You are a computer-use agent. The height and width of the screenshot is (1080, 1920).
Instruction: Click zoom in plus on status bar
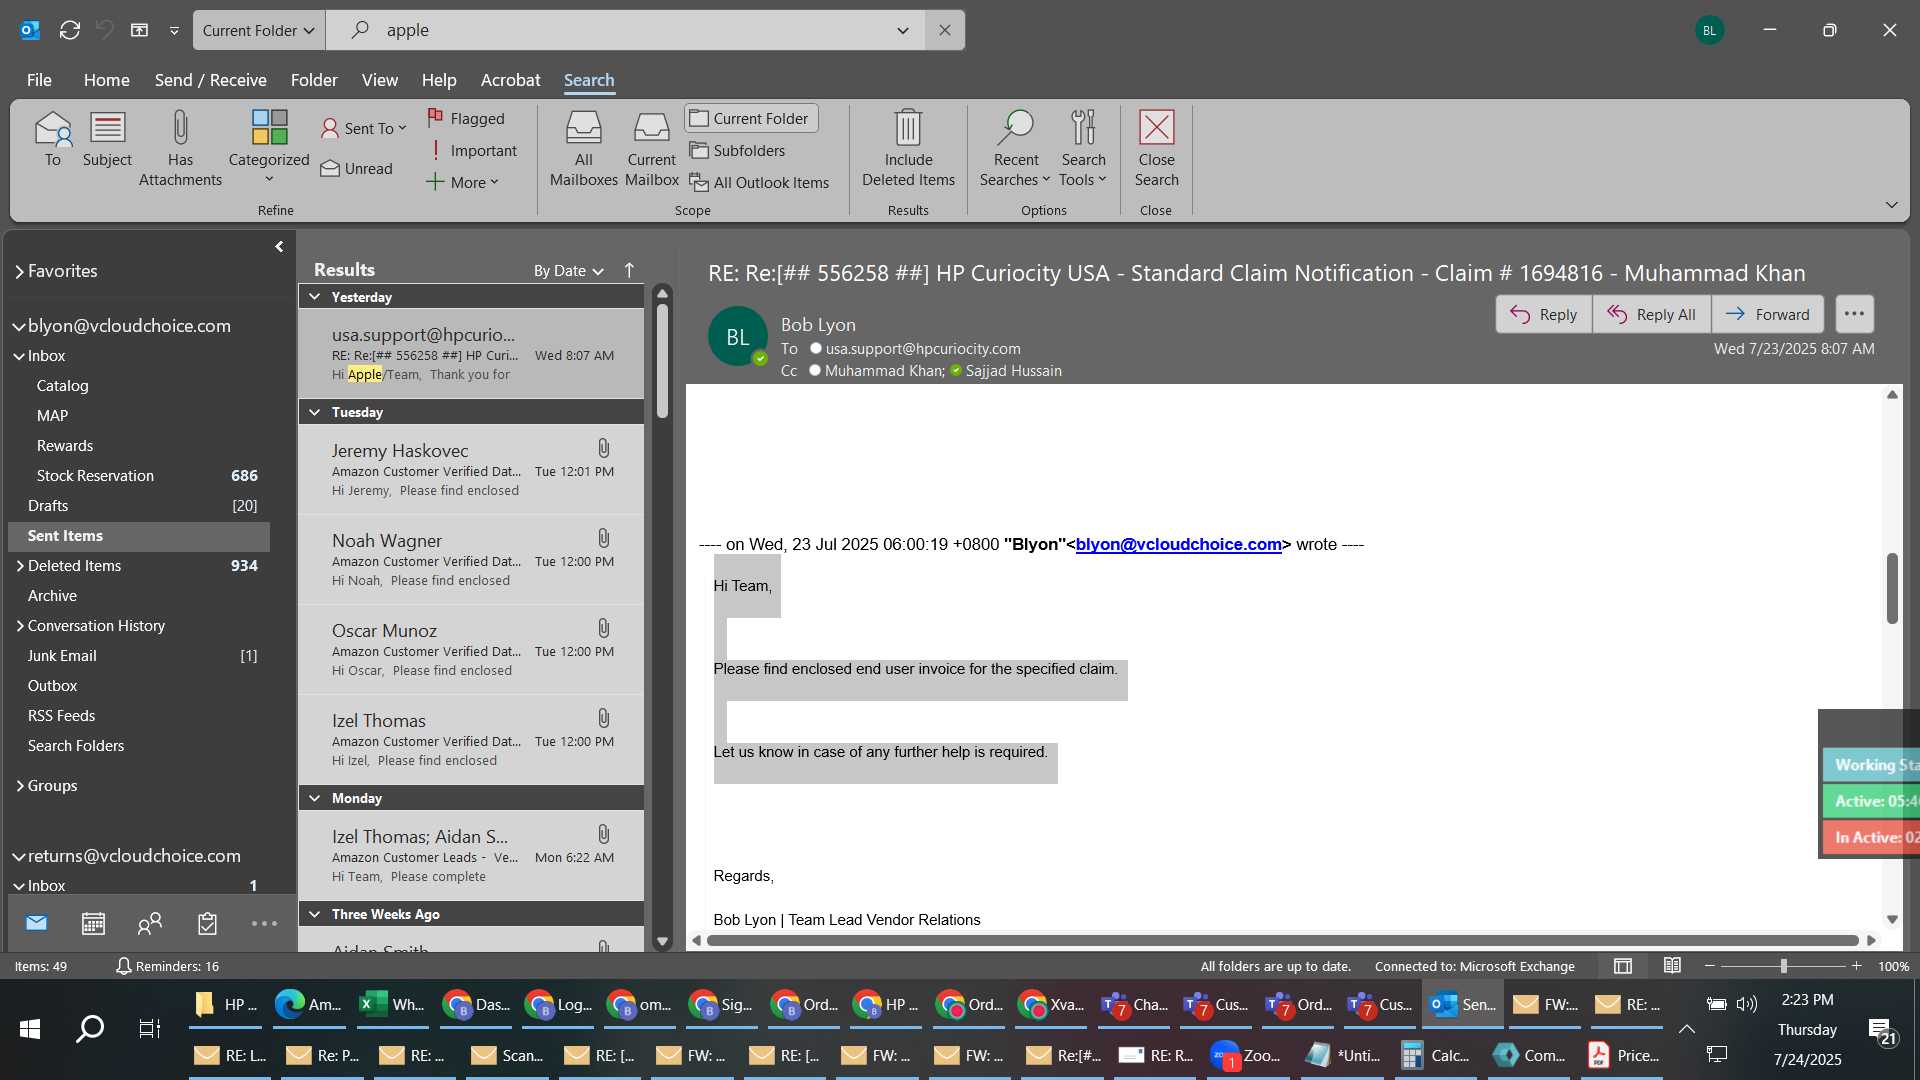coord(1856,966)
